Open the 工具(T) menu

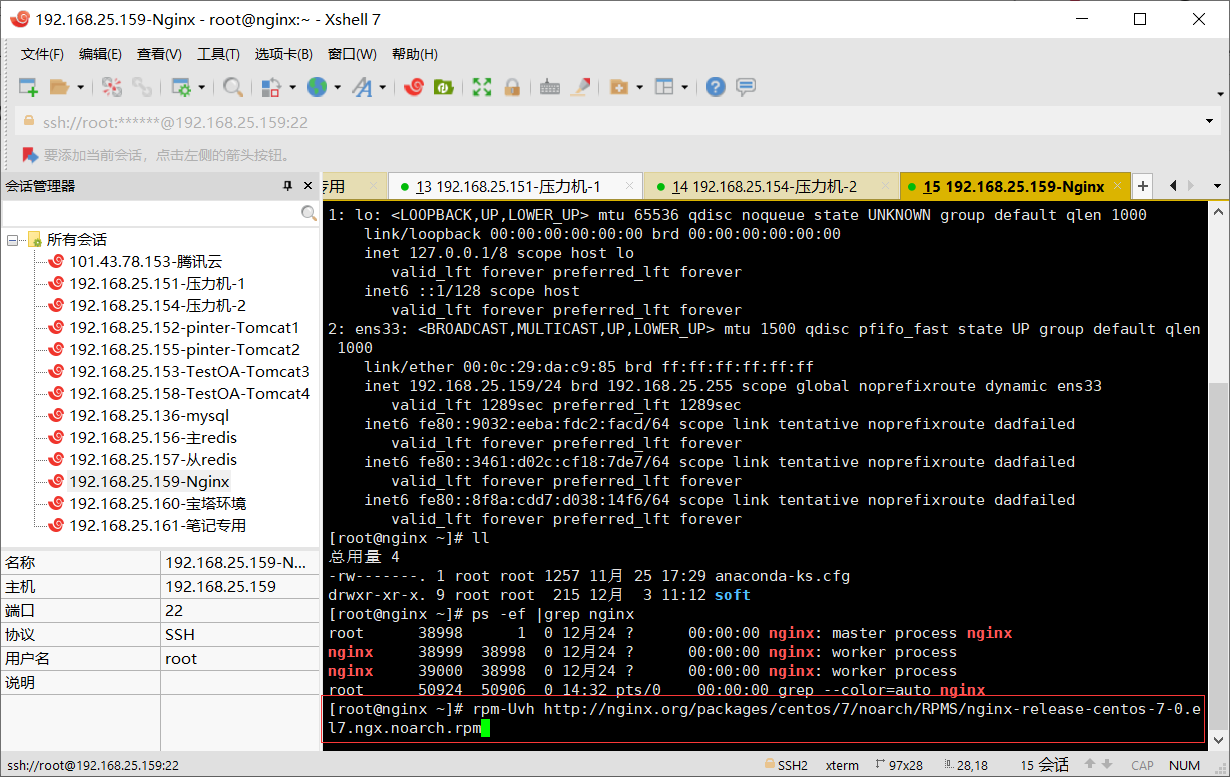[x=218, y=54]
